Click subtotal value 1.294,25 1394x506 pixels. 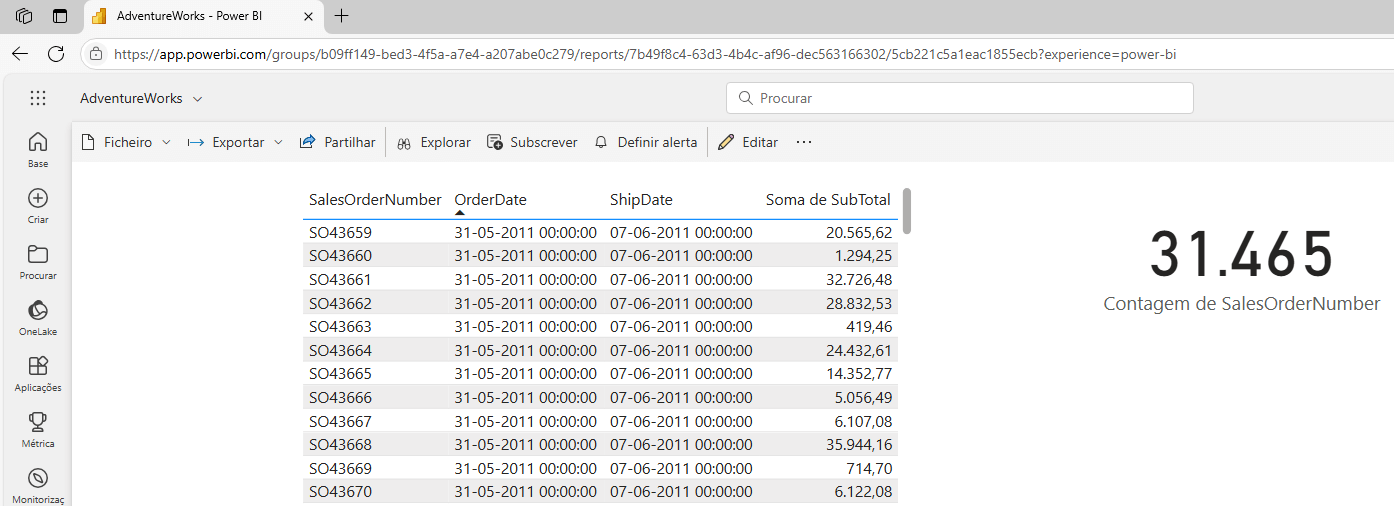[x=863, y=256]
